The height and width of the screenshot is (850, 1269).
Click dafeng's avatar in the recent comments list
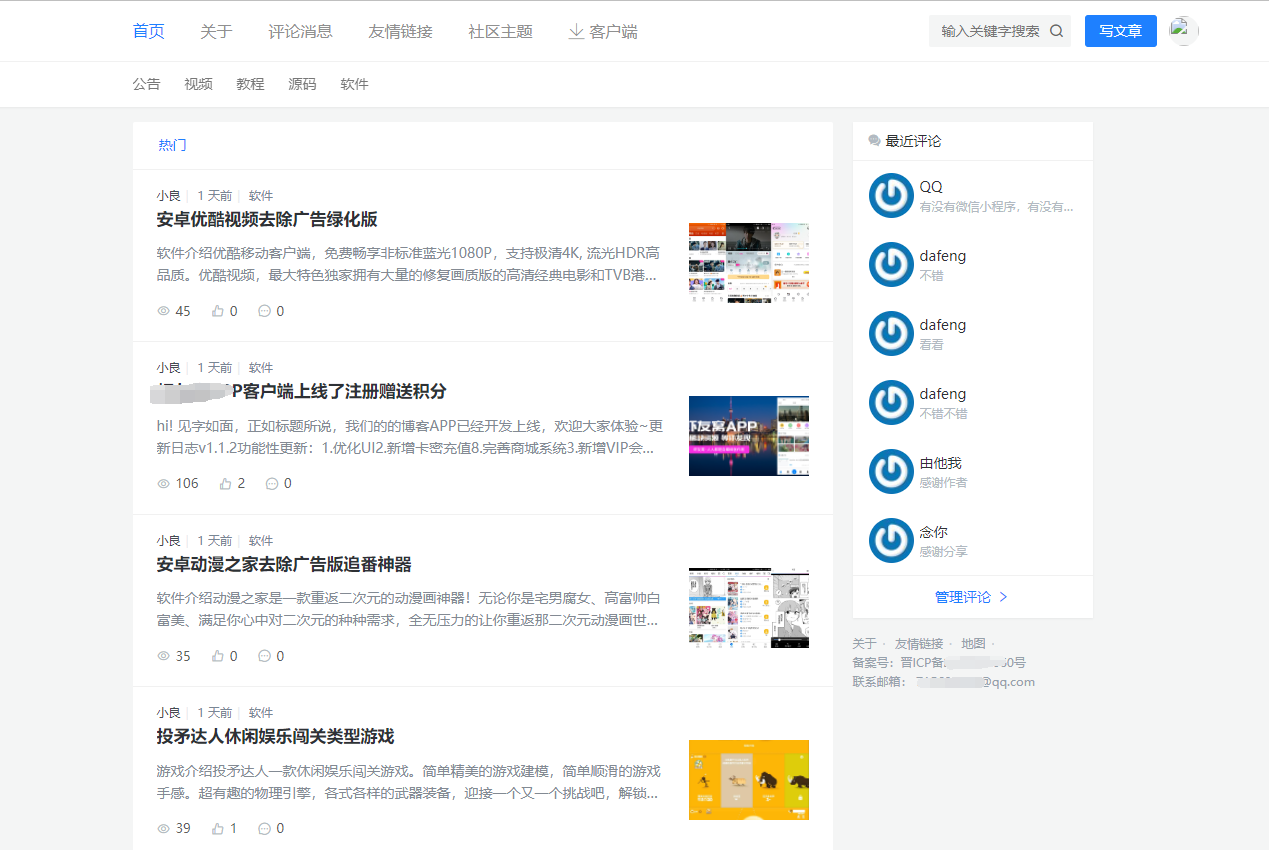click(x=890, y=264)
